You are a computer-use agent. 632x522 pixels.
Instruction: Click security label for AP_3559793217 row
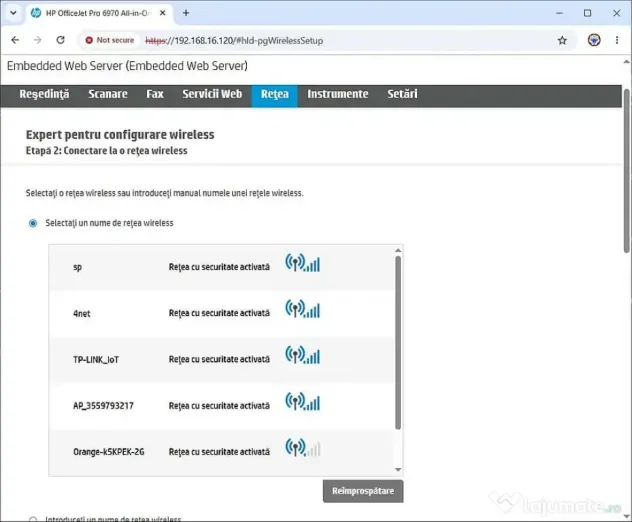[x=219, y=406]
